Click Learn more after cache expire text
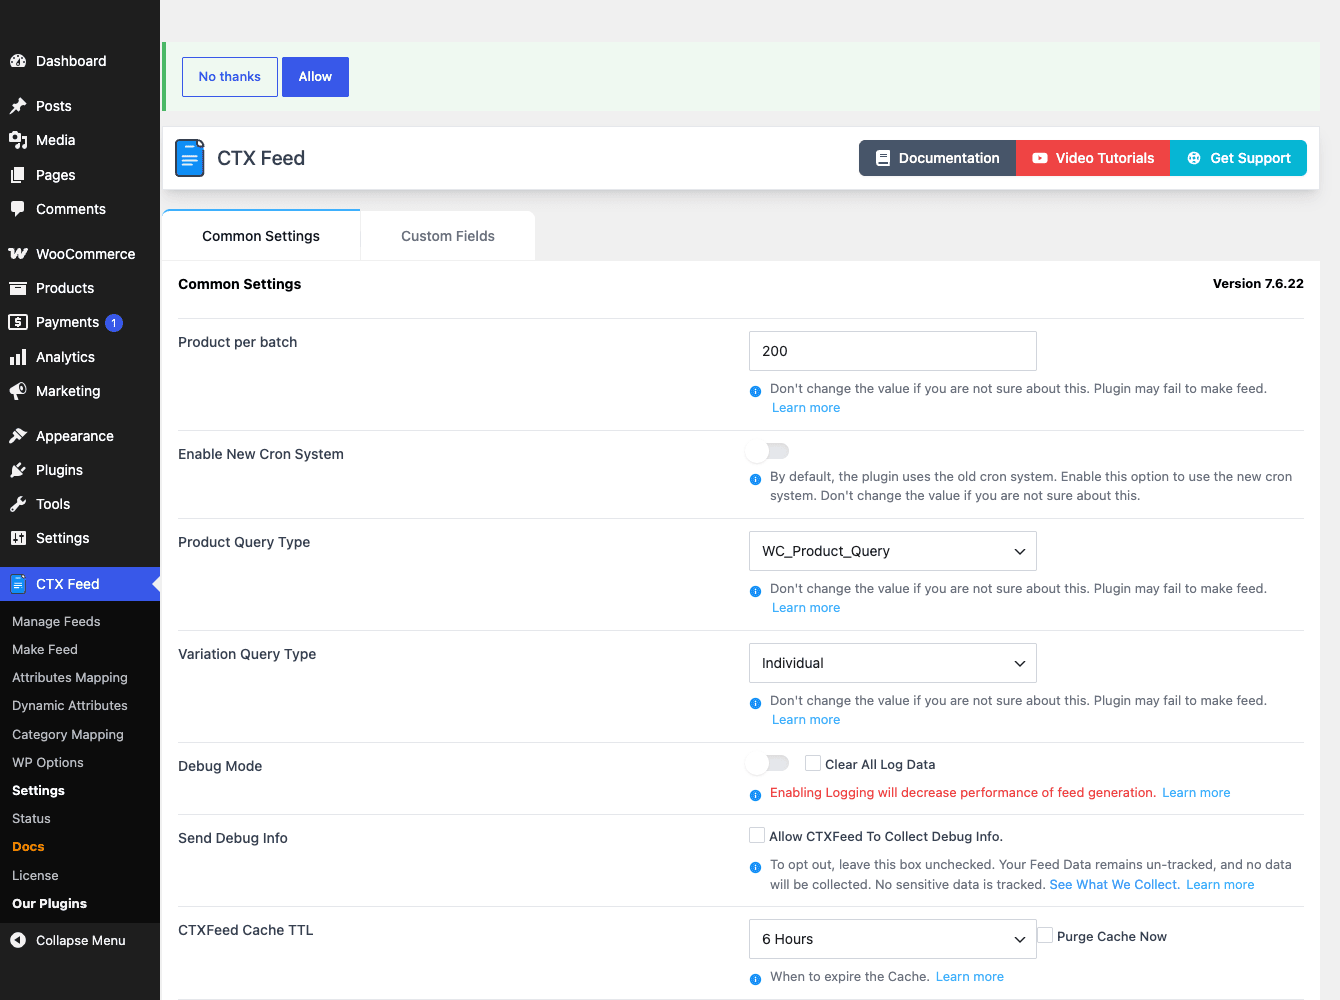The image size is (1340, 1000). (x=970, y=977)
